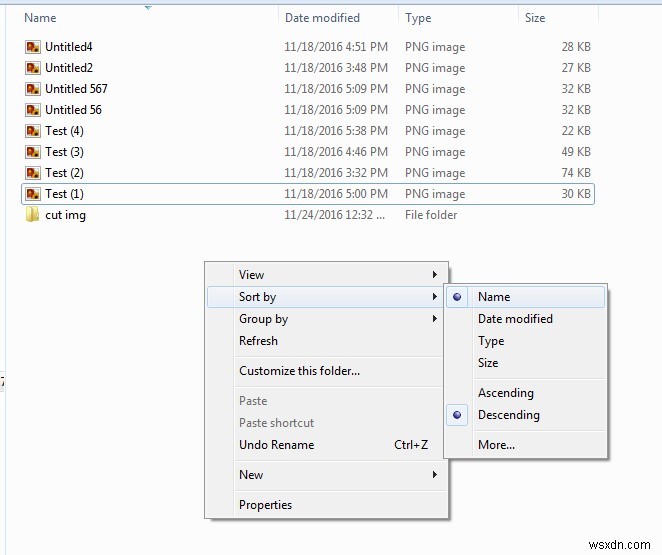Select the file name Test (2)

pos(64,173)
